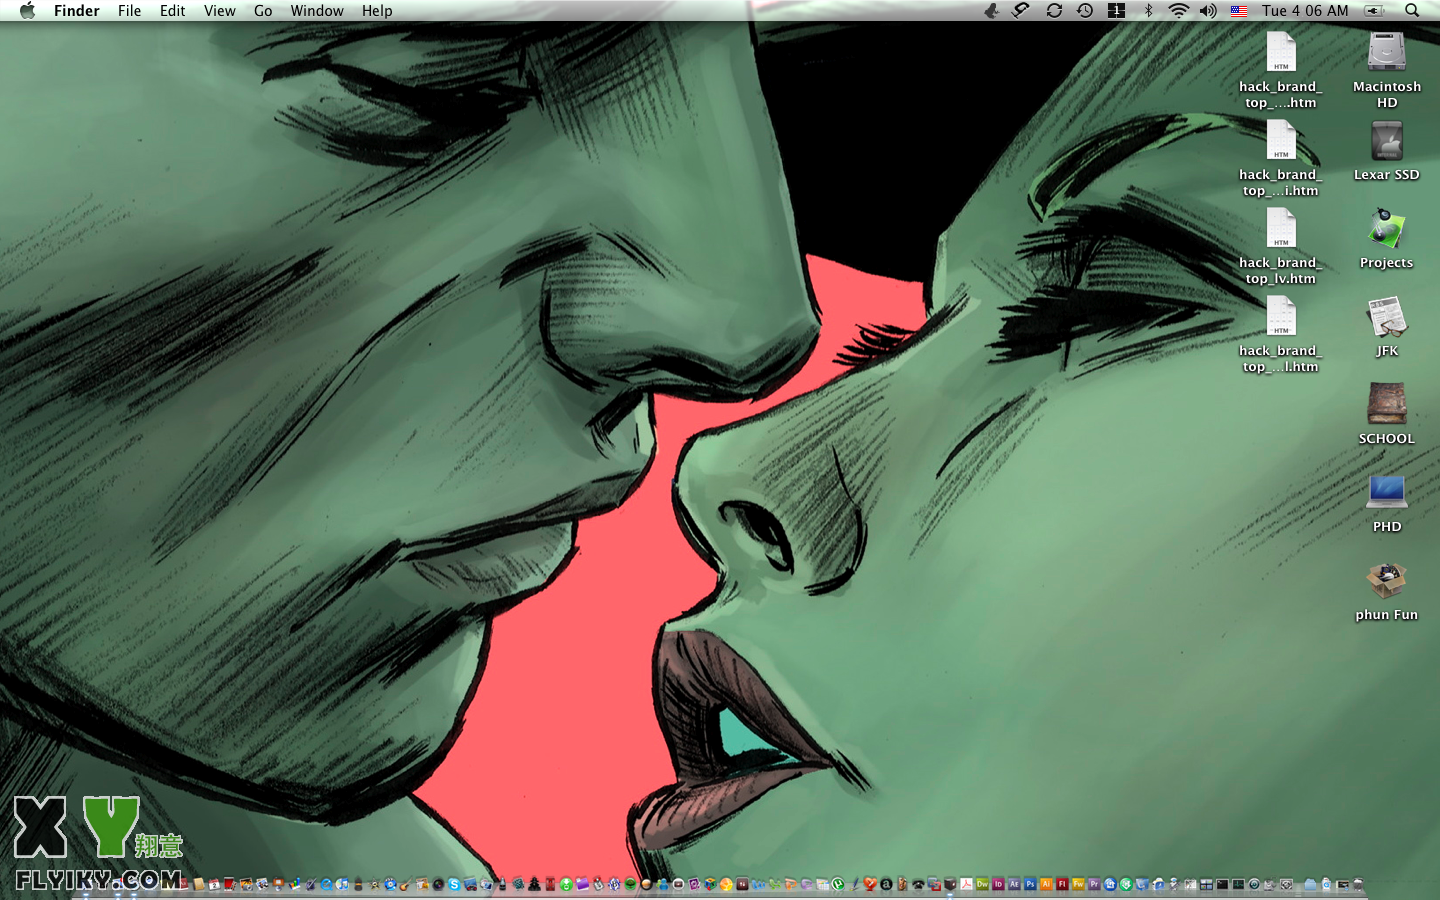Select the PHD desktop icon
Viewport: 1440px width, 900px height.
[x=1386, y=493]
